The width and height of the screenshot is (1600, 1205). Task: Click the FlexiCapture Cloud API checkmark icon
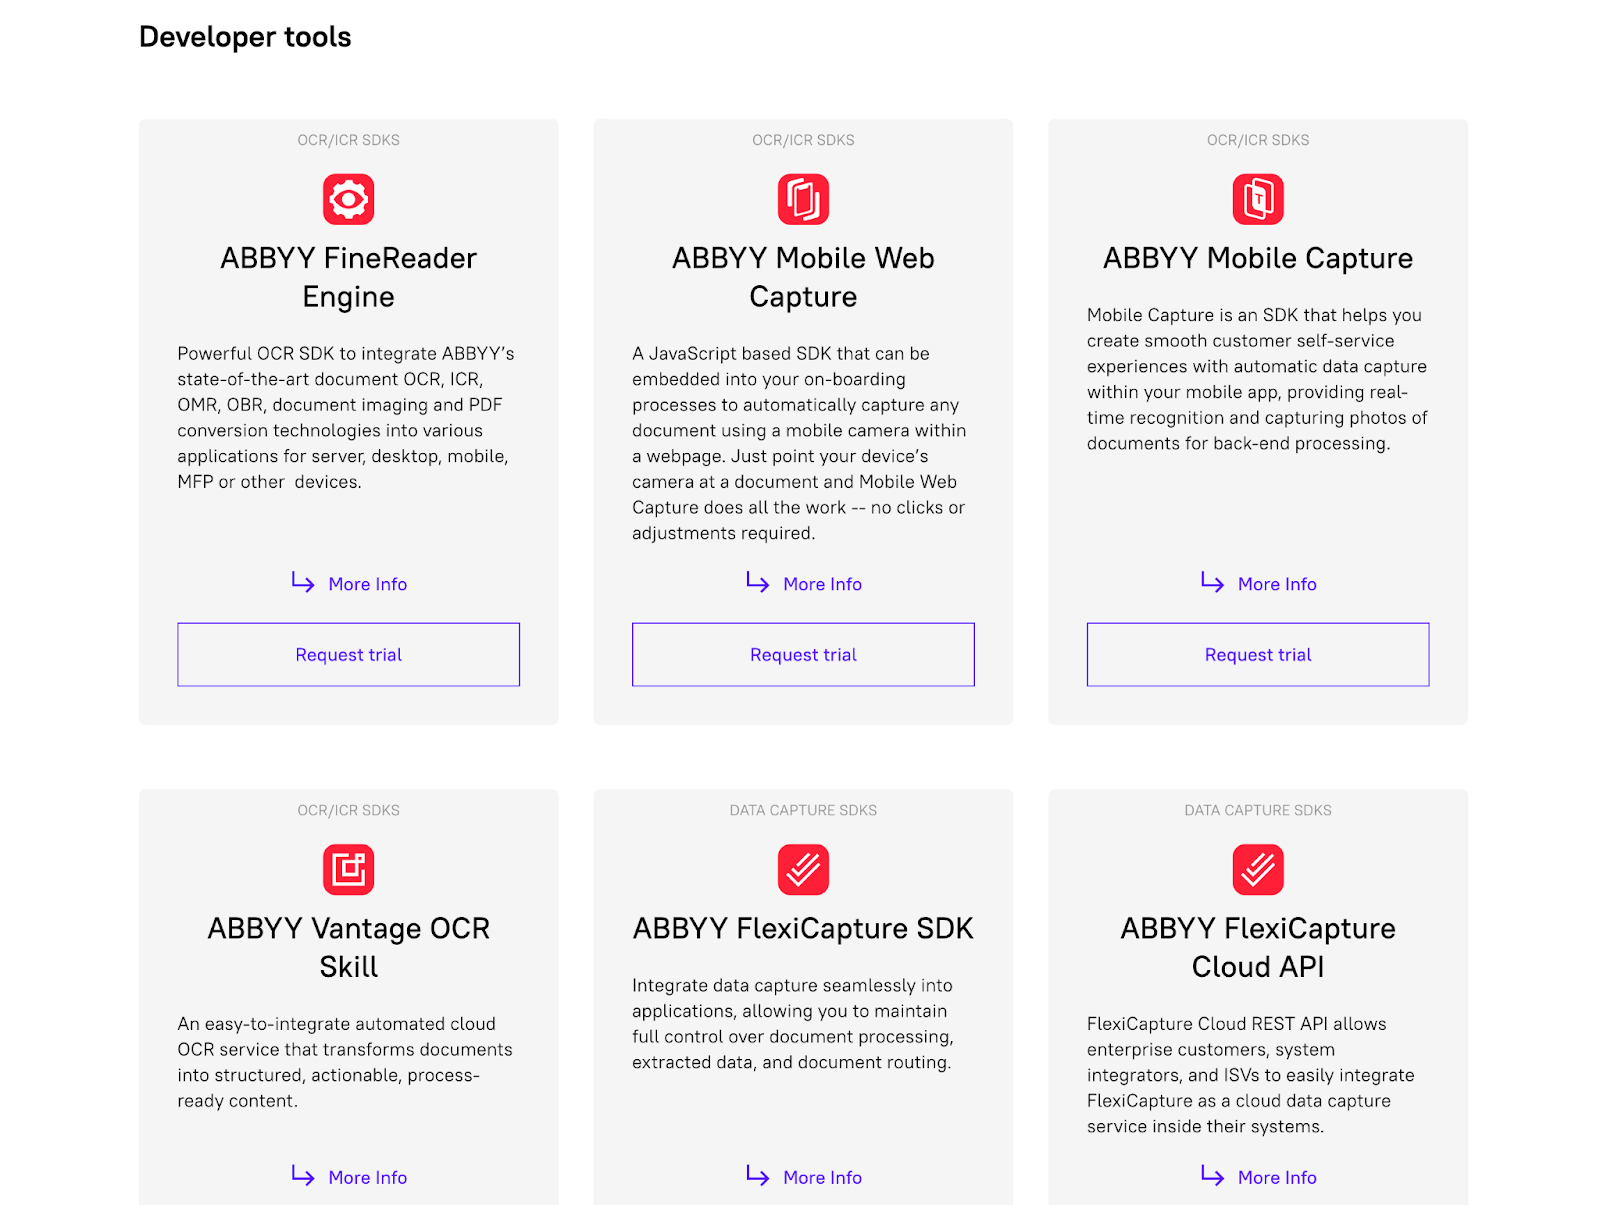[1258, 869]
